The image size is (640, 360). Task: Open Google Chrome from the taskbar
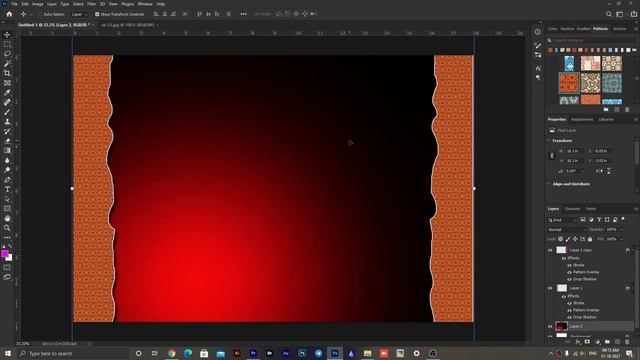coord(171,353)
